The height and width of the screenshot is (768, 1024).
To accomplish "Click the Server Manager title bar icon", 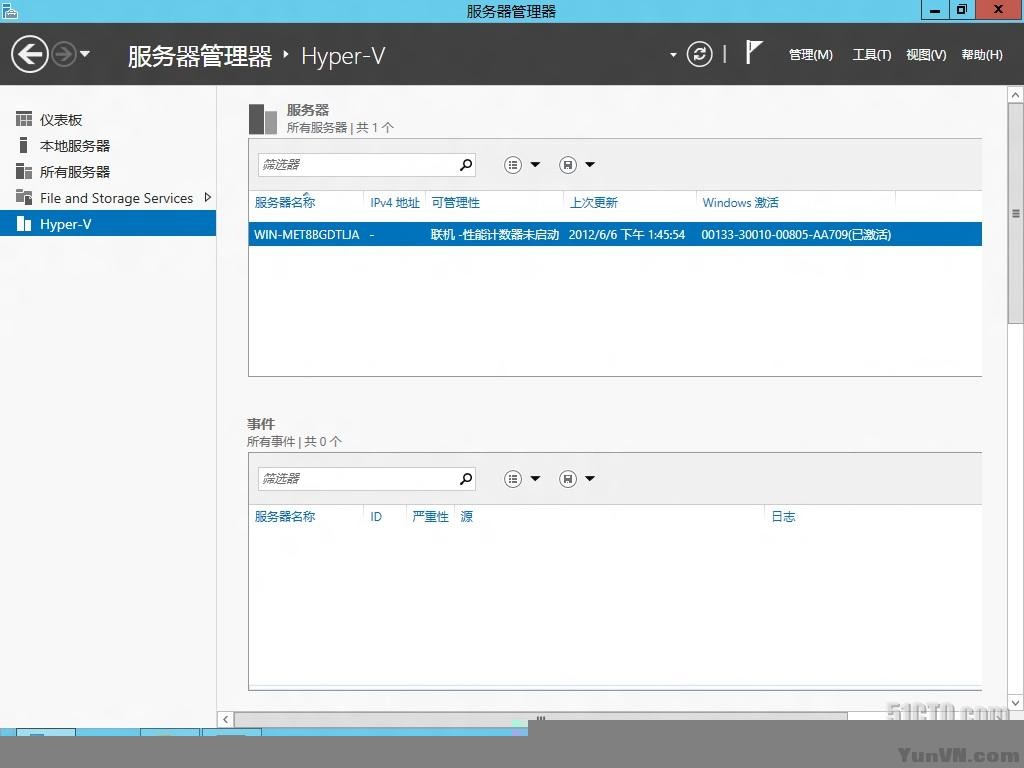I will 10,10.
